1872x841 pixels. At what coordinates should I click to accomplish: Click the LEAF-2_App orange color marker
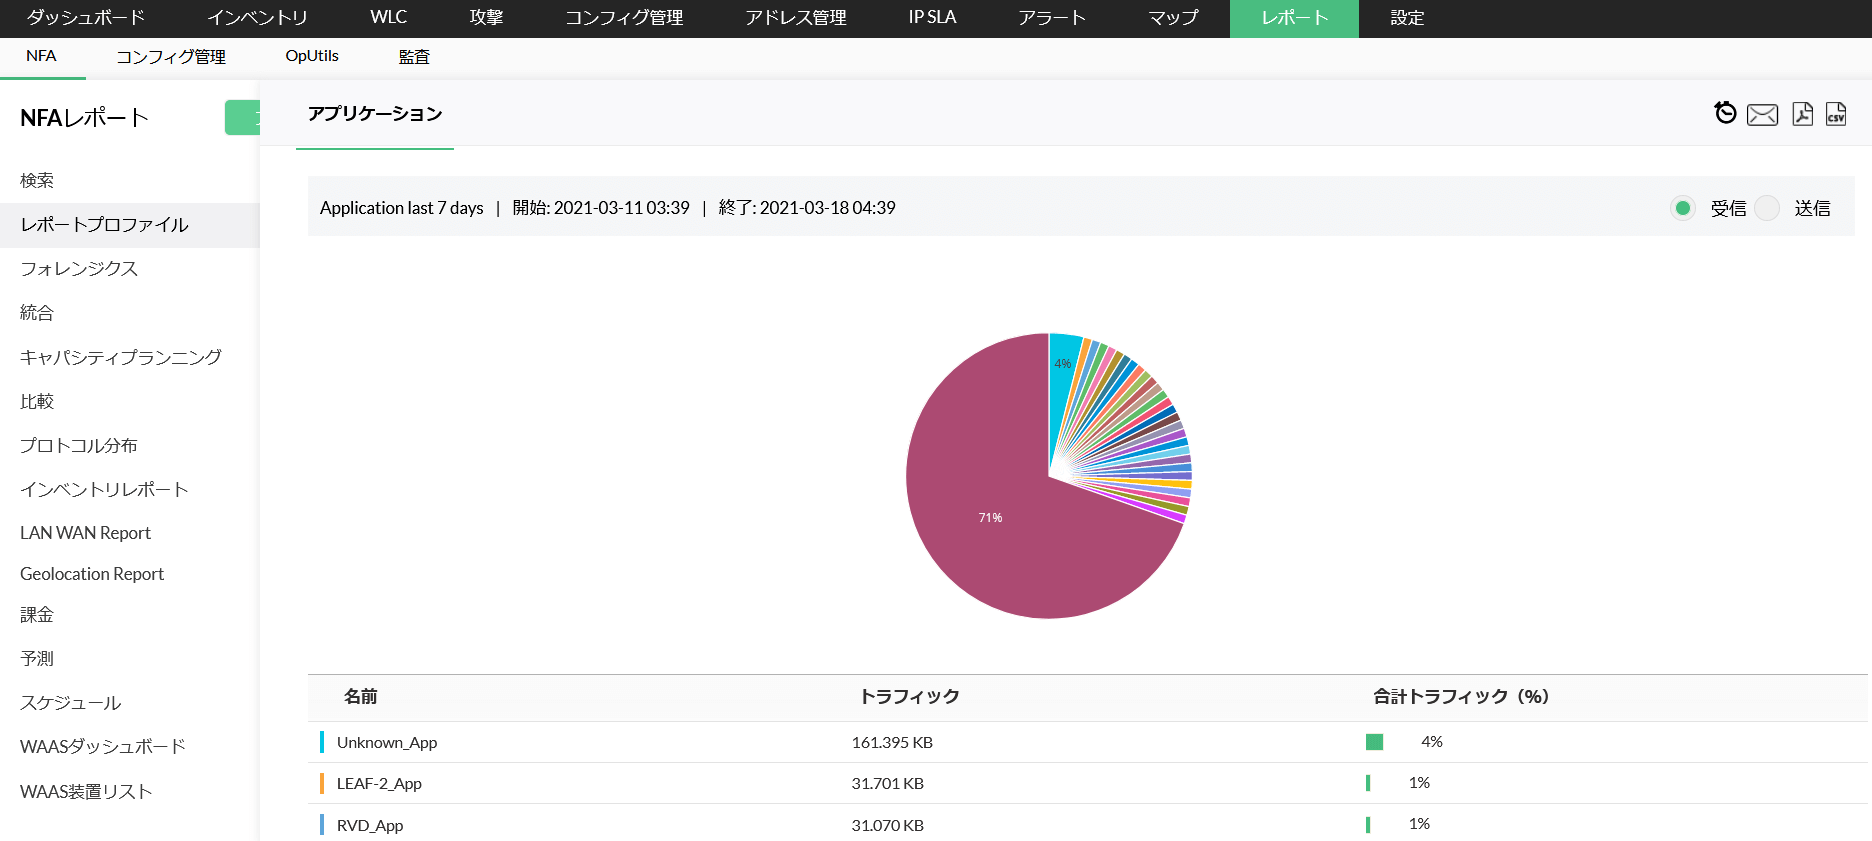point(322,783)
